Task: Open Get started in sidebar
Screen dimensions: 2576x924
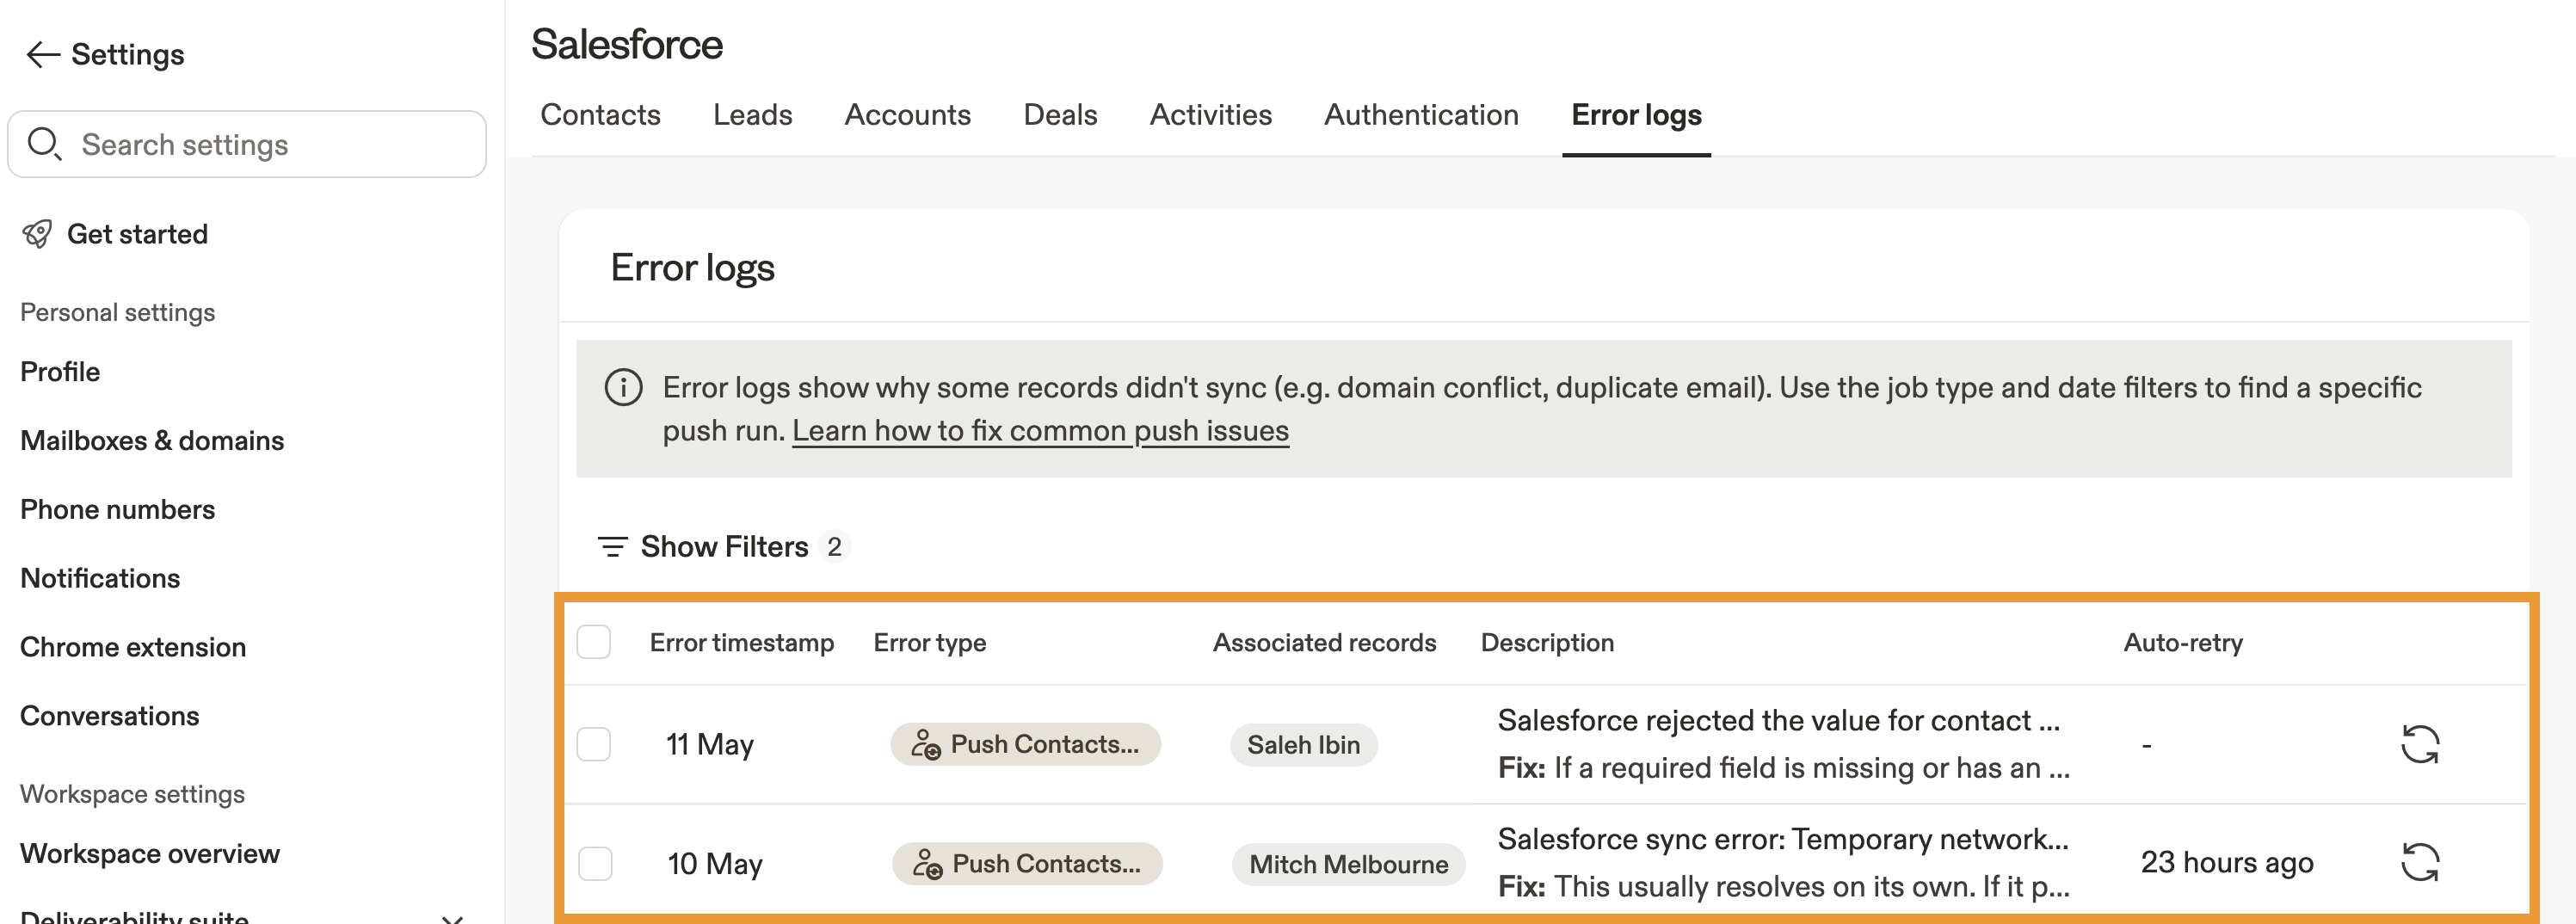Action: pos(137,234)
